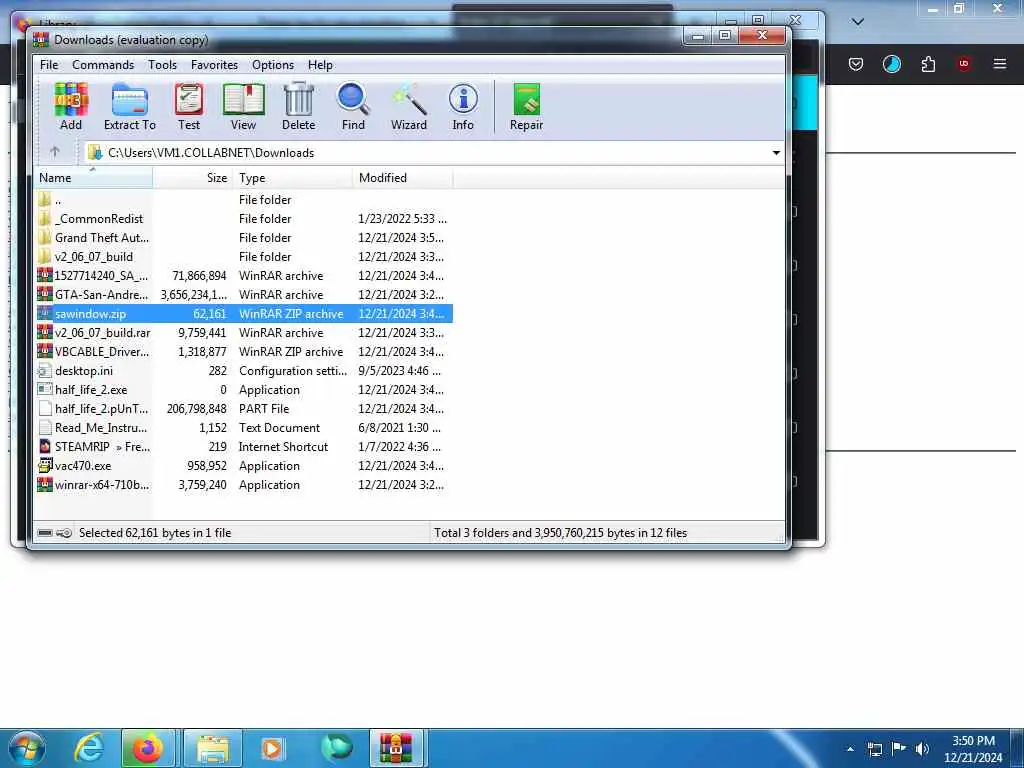
Task: Open the Favorites menu
Action: pyautogui.click(x=214, y=65)
